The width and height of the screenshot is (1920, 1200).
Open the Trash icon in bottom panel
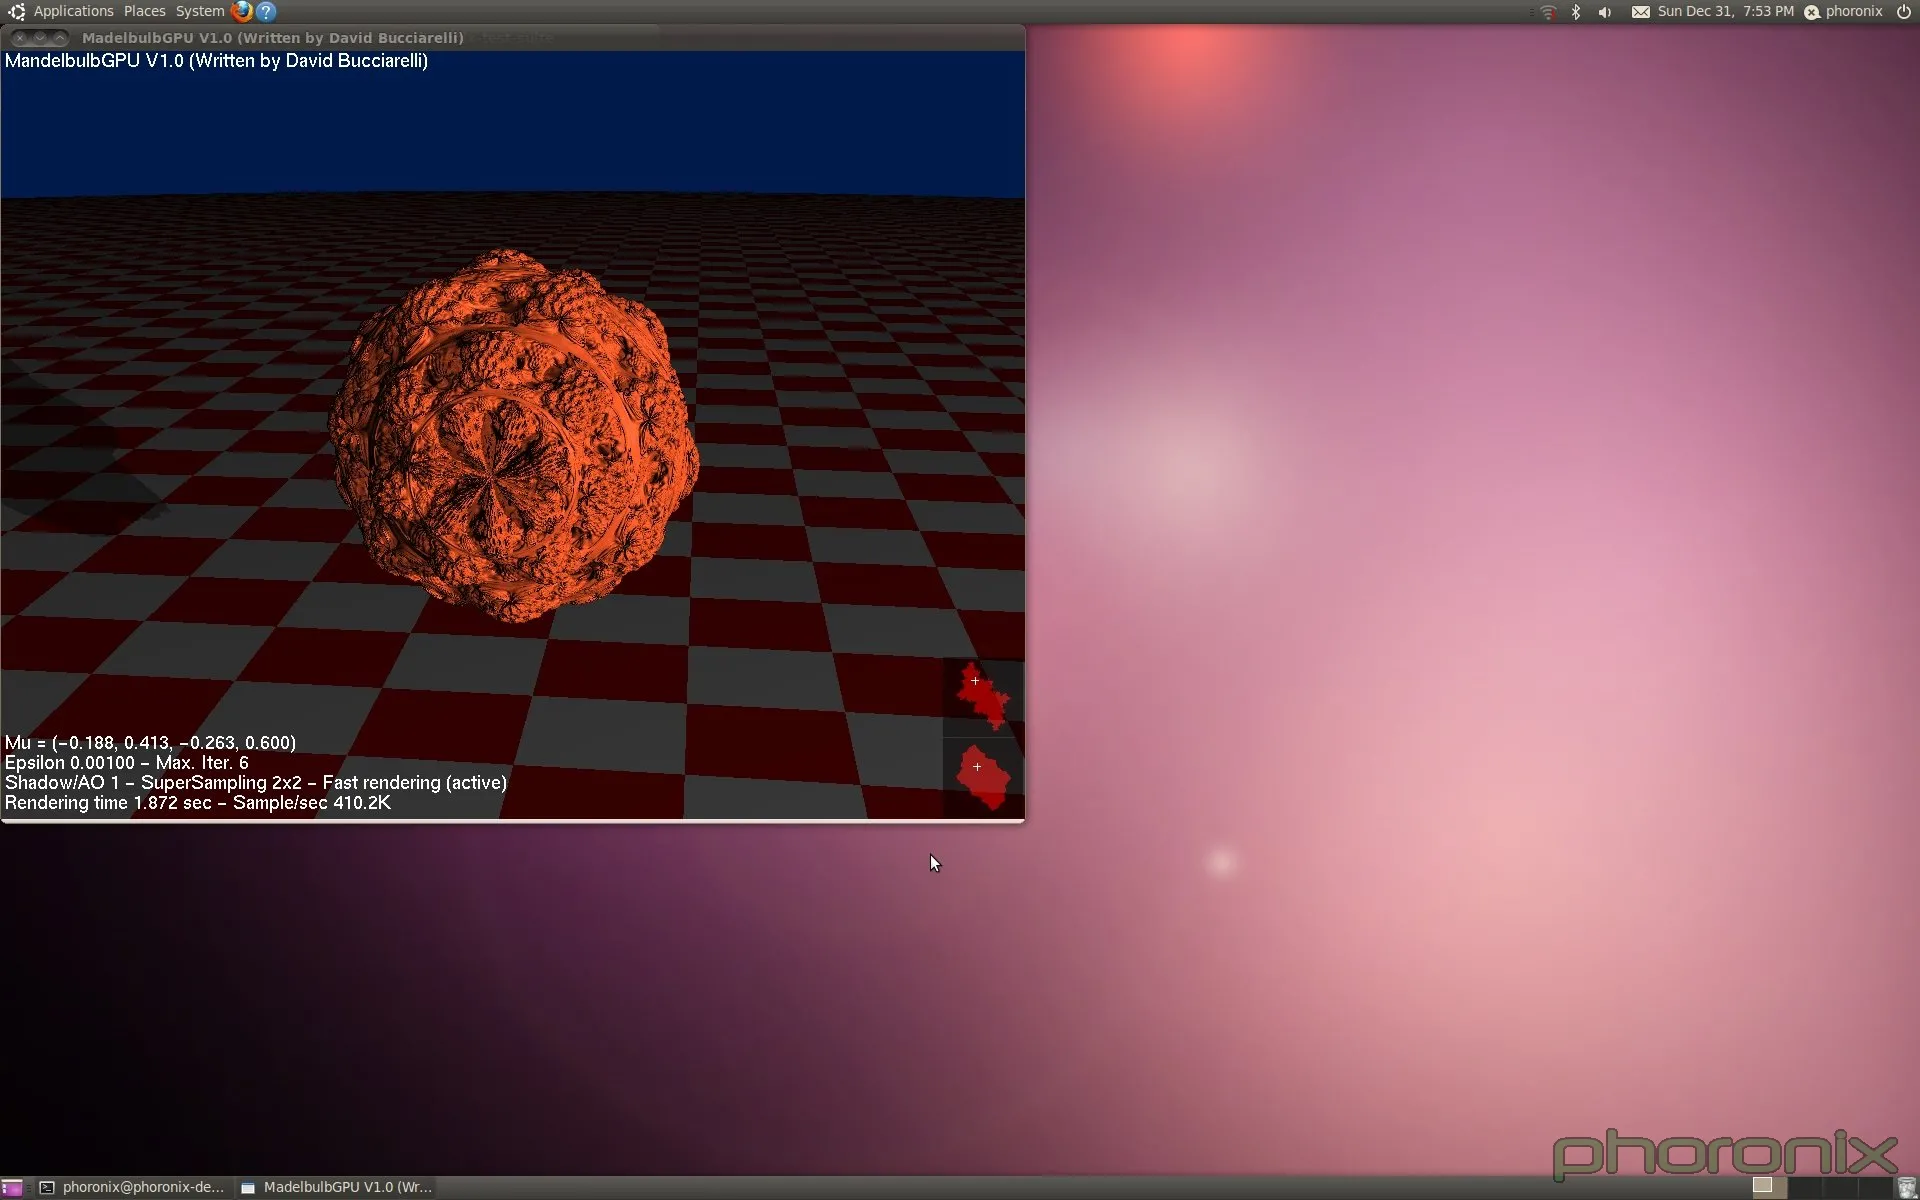pyautogui.click(x=1907, y=1188)
